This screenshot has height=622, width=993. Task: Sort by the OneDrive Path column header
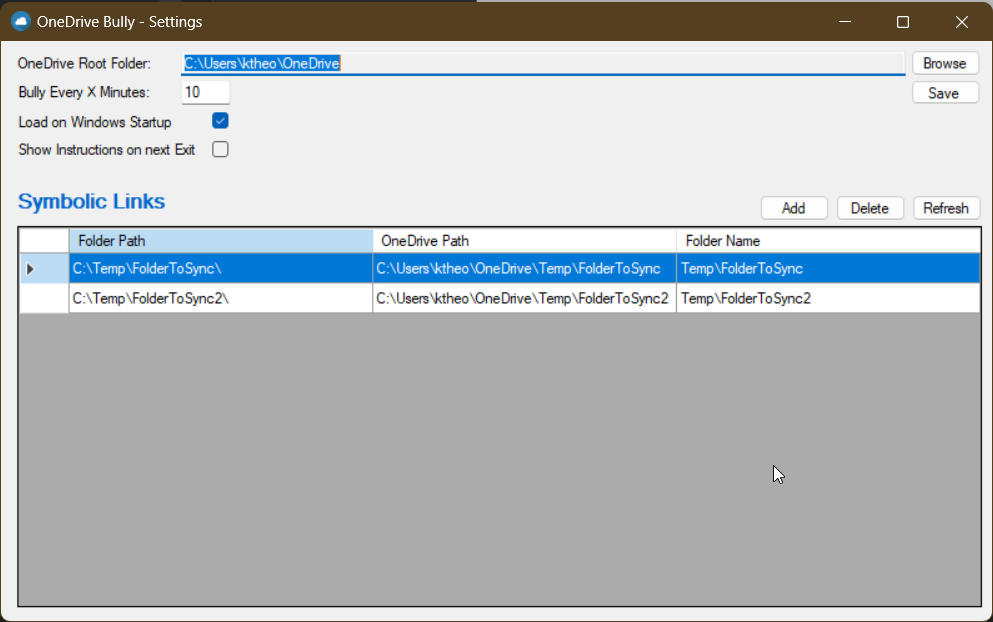tap(525, 241)
